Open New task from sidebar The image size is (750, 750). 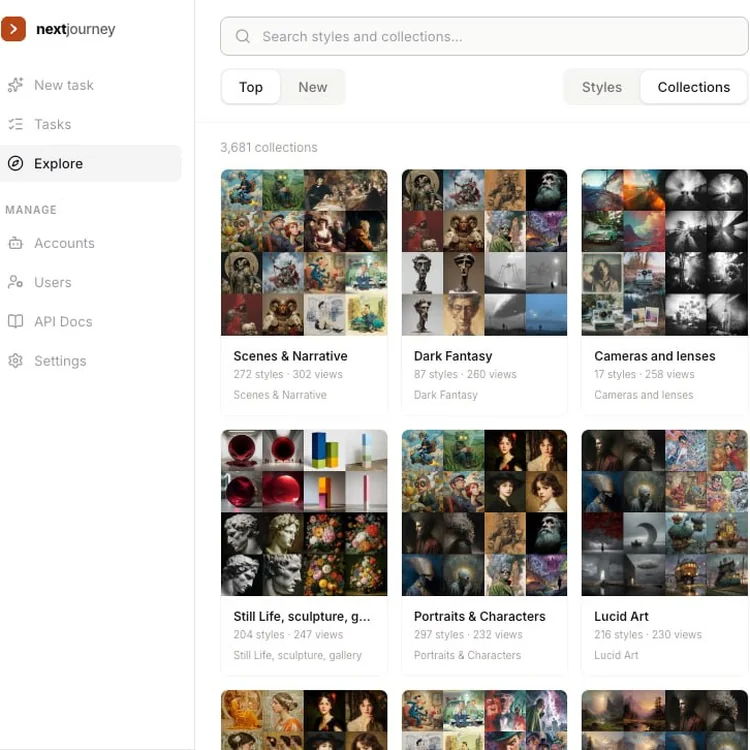(x=91, y=85)
